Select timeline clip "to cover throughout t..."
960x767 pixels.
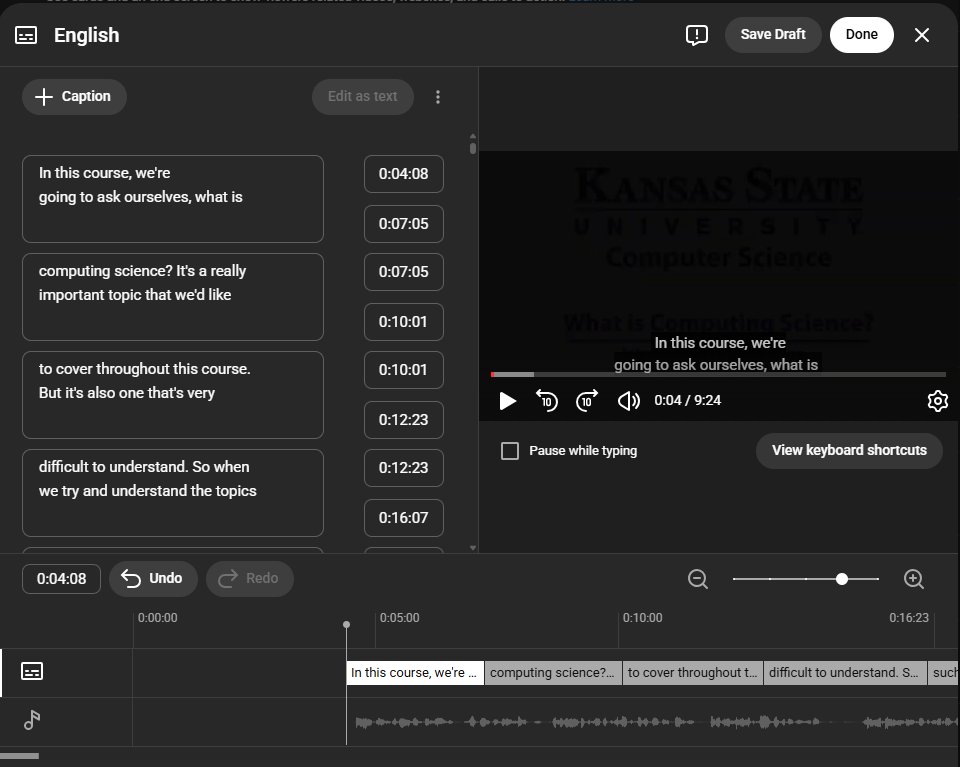692,673
